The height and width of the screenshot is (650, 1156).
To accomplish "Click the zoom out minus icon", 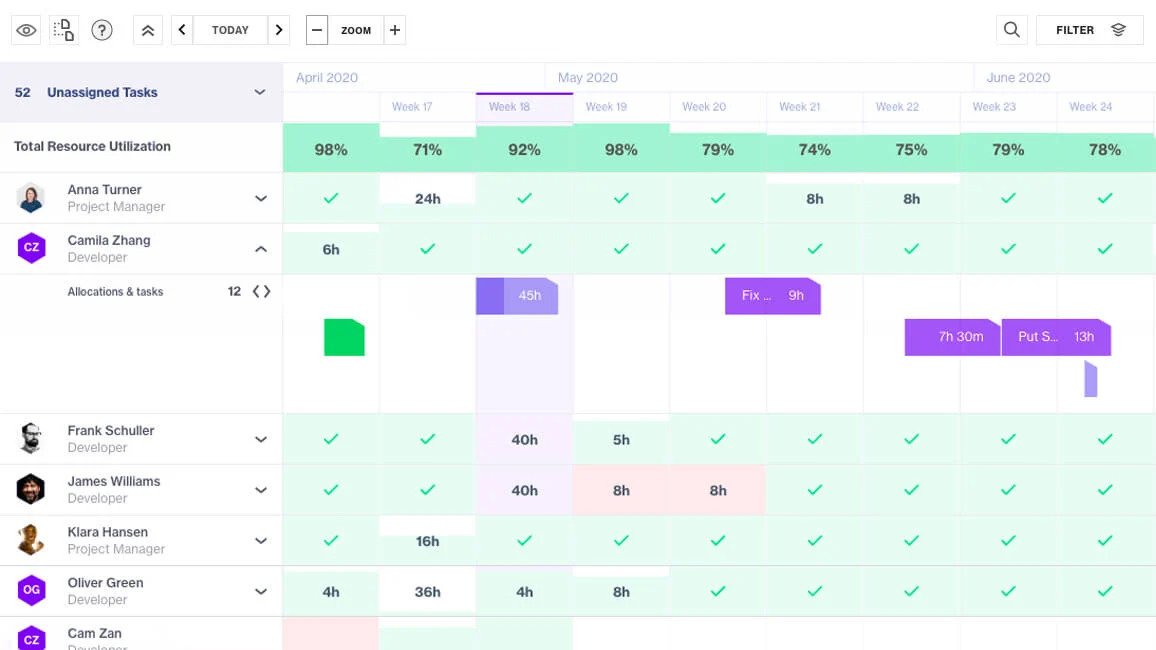I will click(x=317, y=30).
